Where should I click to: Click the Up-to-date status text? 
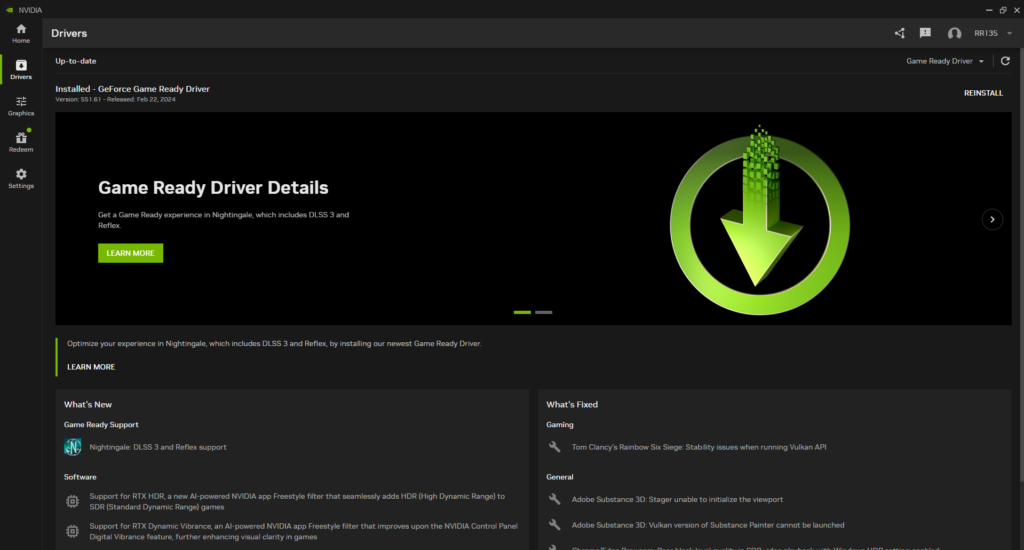pos(76,61)
